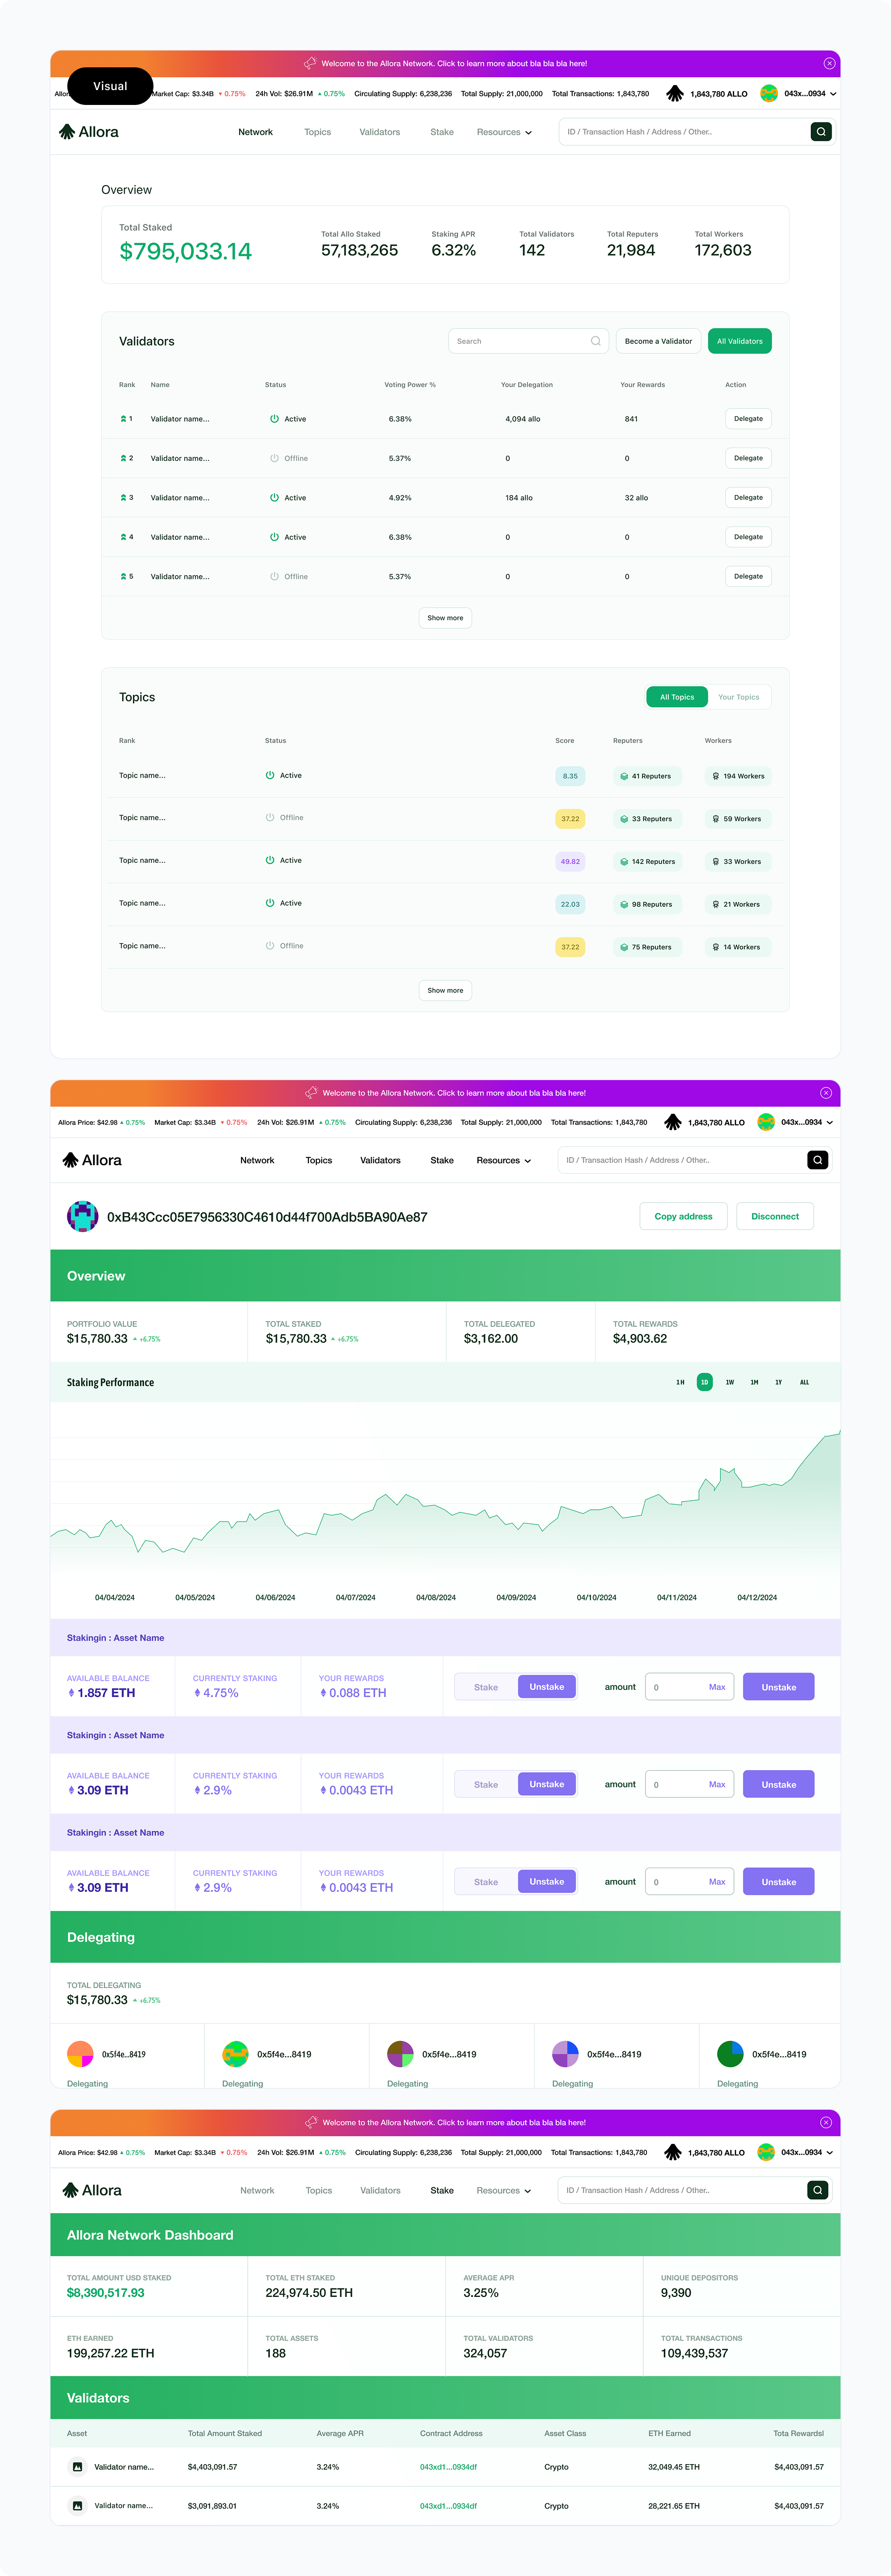Switch the Topics list to Your Topics
This screenshot has height=2576, width=891.
739,697
